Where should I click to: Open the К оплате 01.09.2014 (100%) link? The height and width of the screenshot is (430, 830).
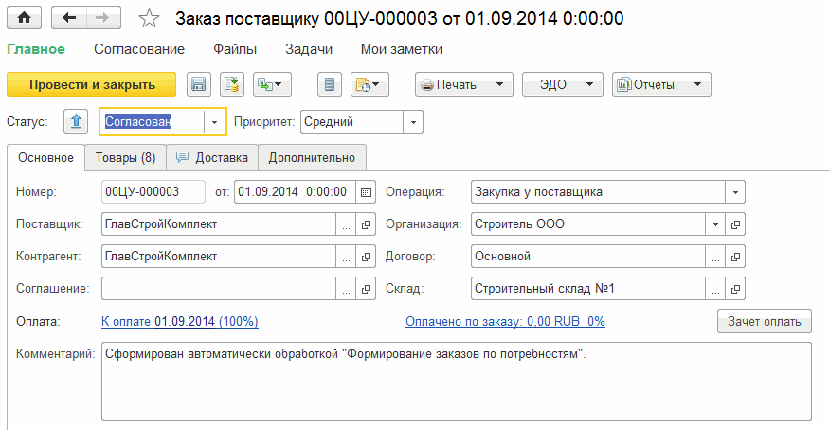point(179,321)
